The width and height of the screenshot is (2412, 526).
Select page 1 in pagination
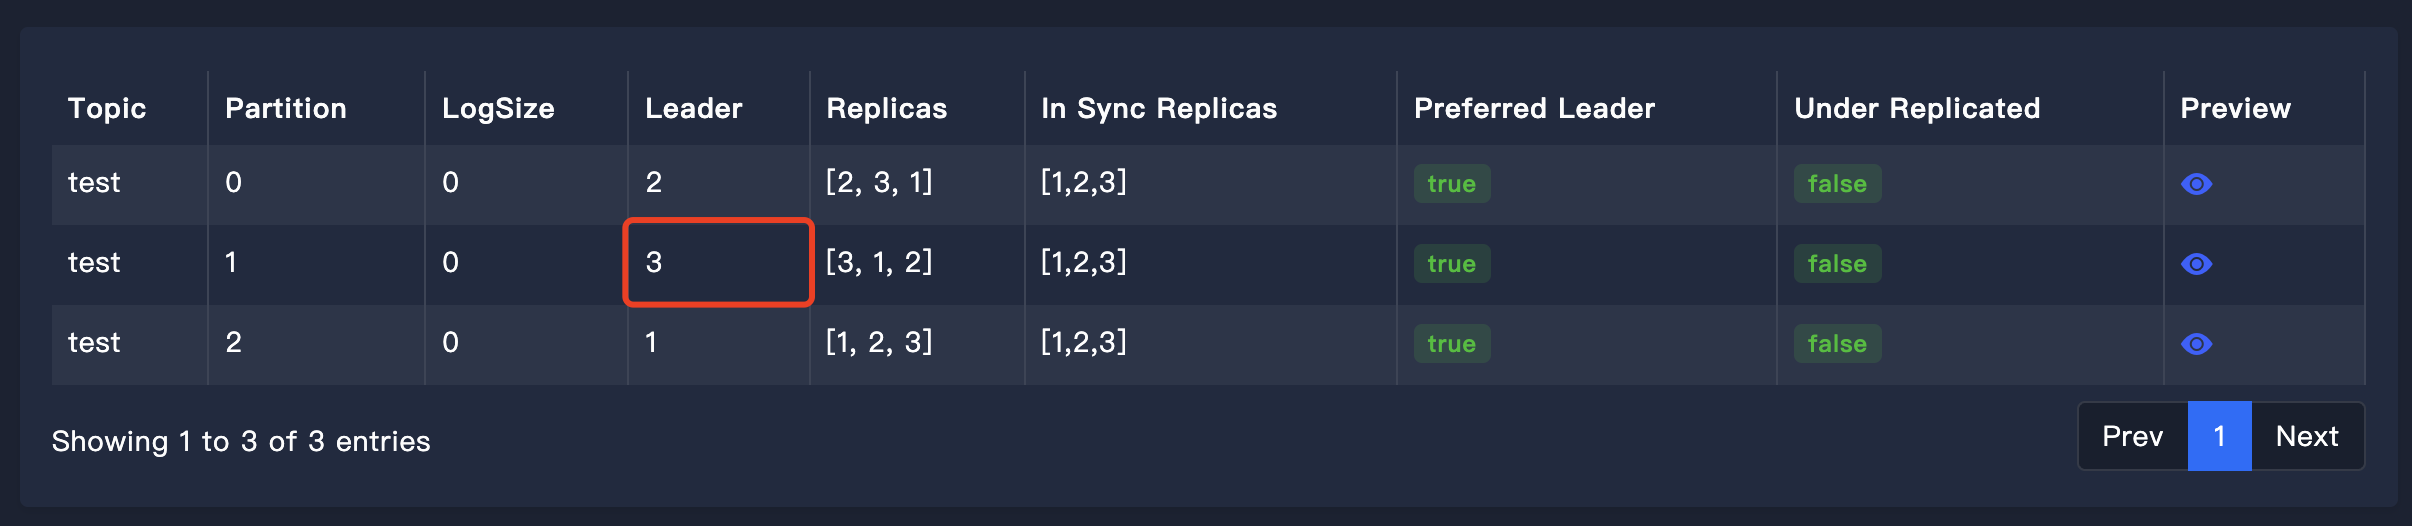(2219, 436)
